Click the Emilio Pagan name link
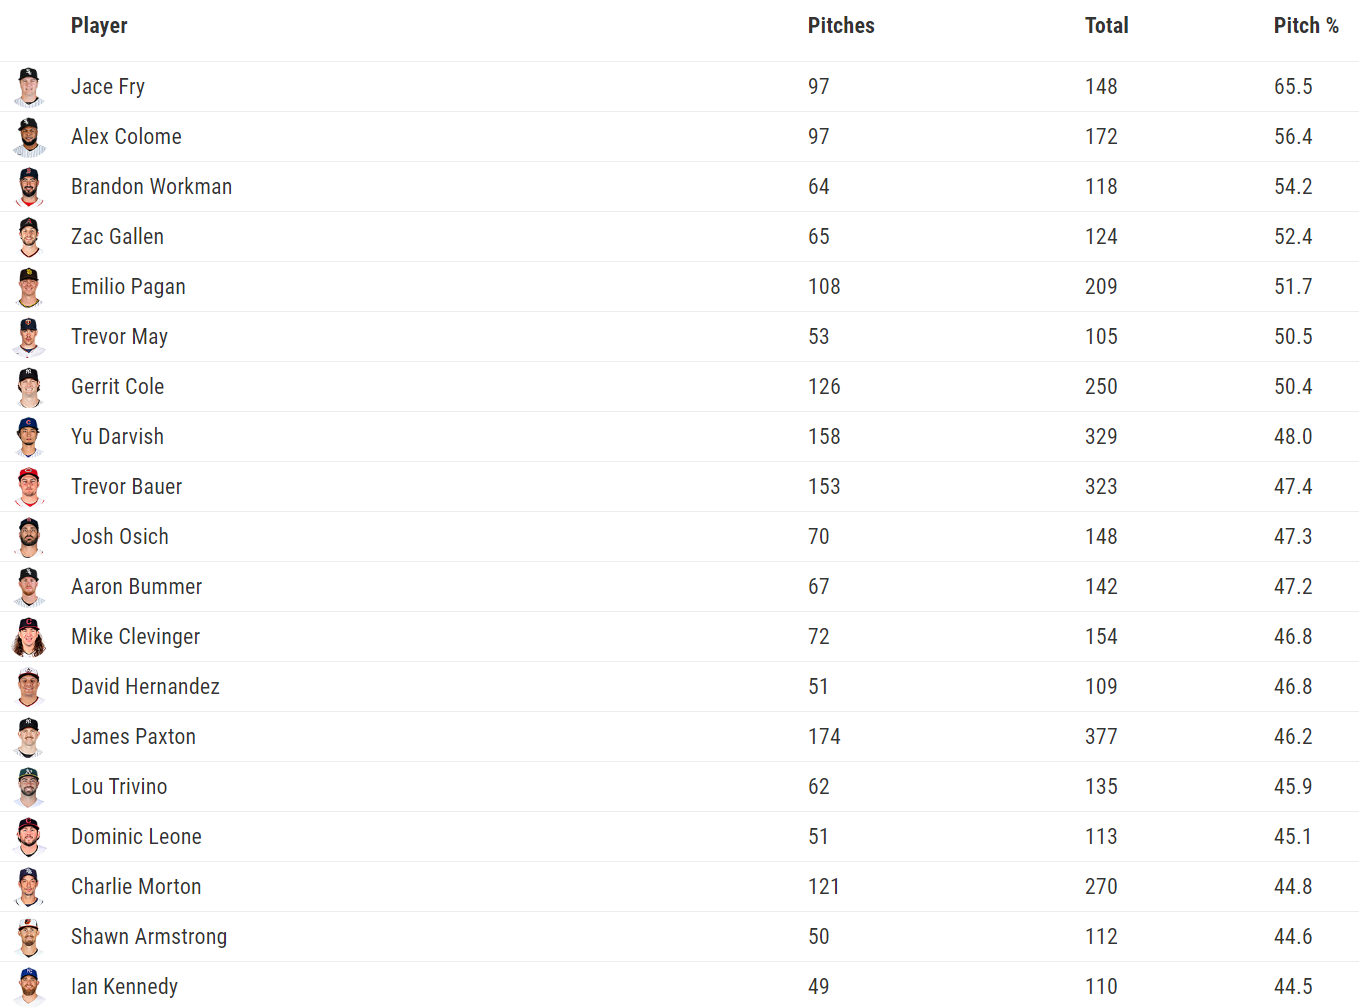The height and width of the screenshot is (1008, 1359). tap(128, 287)
